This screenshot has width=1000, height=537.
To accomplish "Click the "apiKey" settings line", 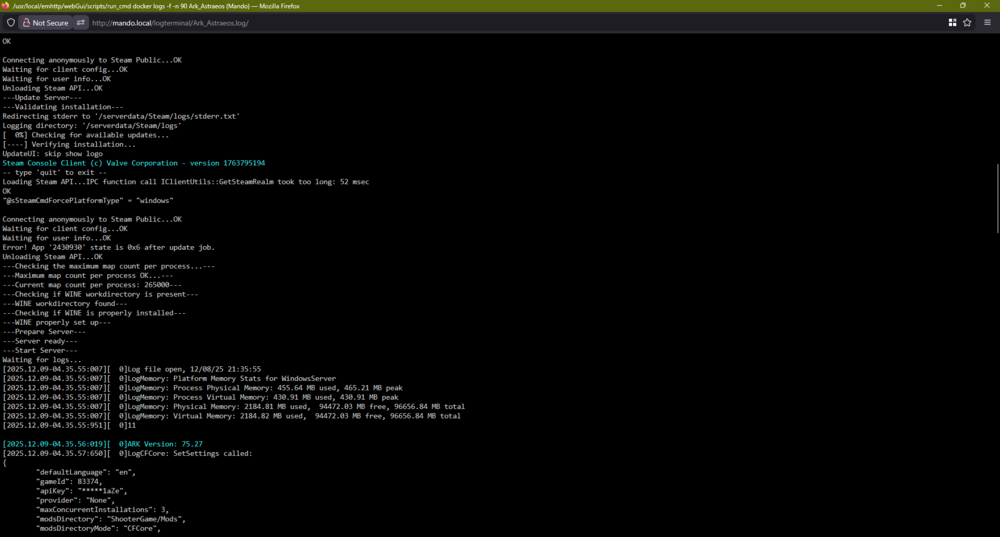I will (x=82, y=491).
